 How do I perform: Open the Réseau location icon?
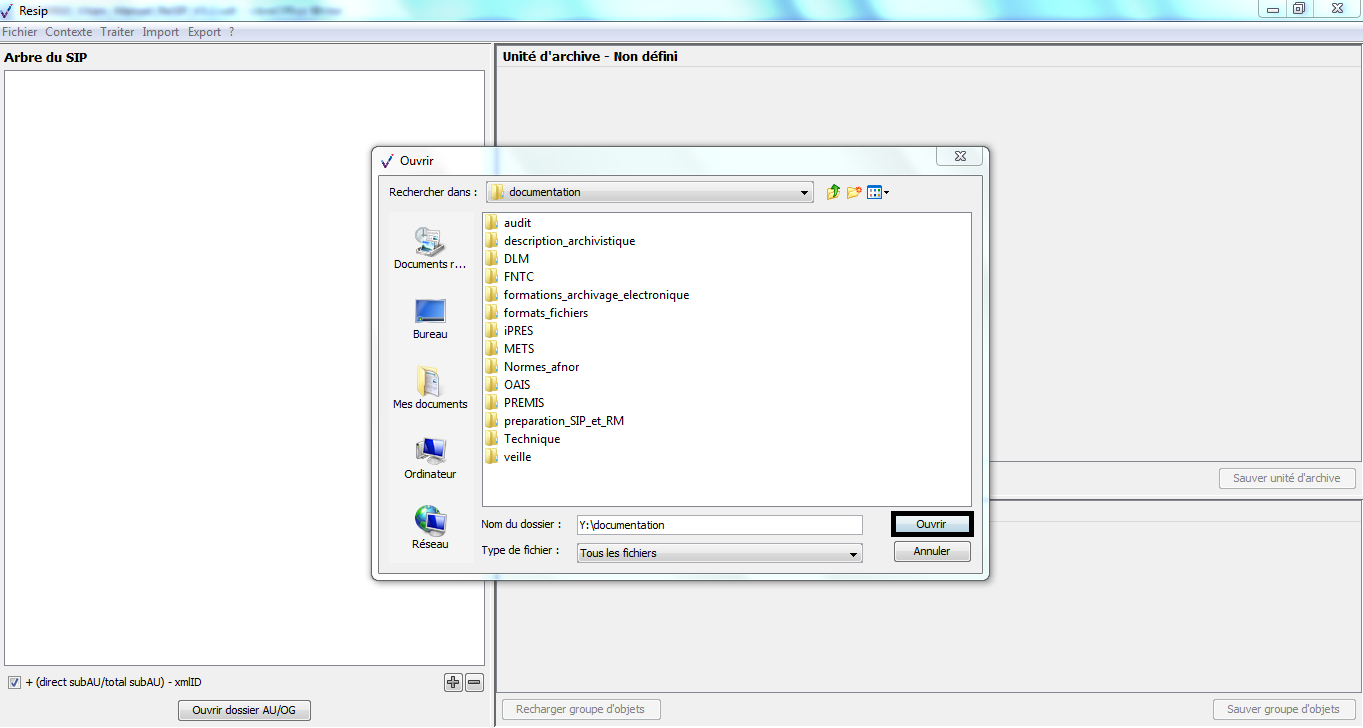[430, 522]
